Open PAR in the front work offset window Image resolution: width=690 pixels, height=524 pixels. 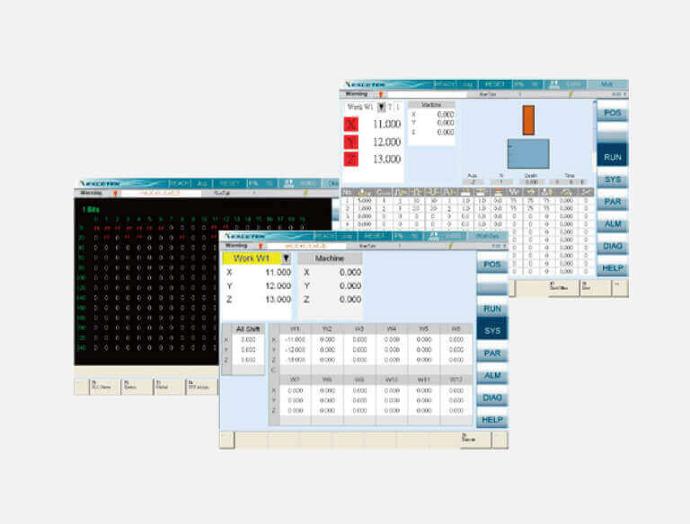(492, 353)
